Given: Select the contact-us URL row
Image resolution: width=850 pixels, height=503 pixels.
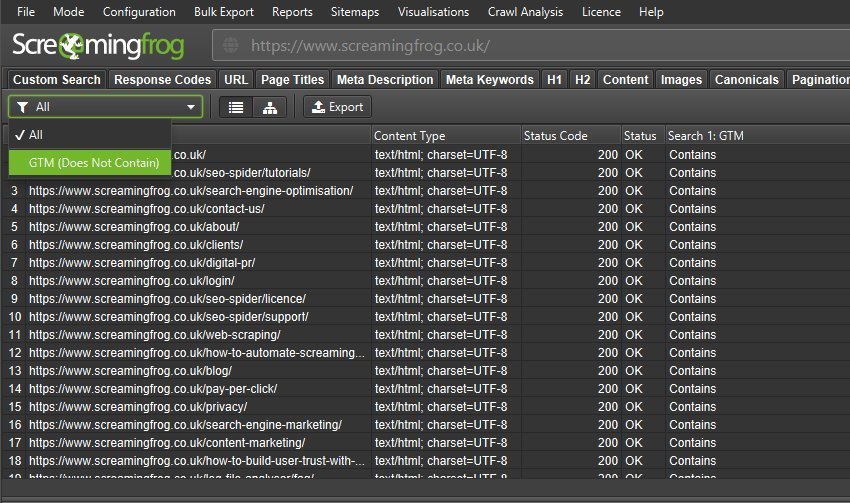Looking at the screenshot, I should tap(146, 209).
